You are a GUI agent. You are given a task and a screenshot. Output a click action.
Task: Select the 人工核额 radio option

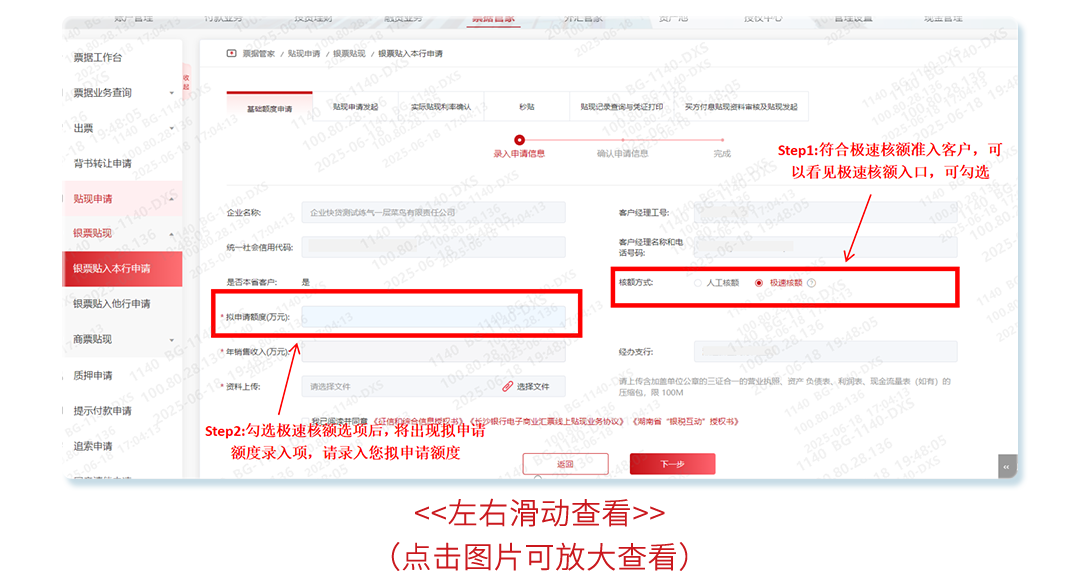(698, 281)
